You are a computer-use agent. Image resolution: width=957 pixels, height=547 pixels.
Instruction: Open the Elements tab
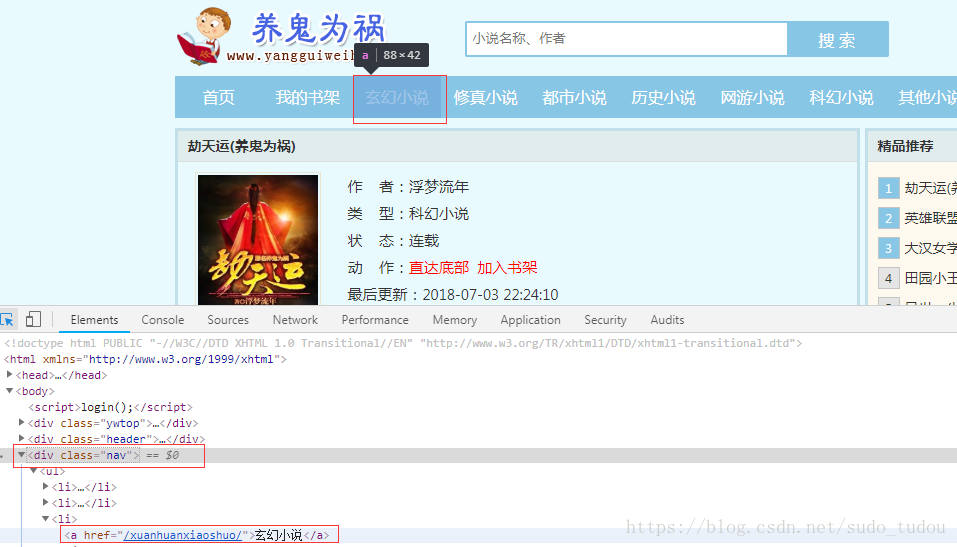click(x=94, y=320)
